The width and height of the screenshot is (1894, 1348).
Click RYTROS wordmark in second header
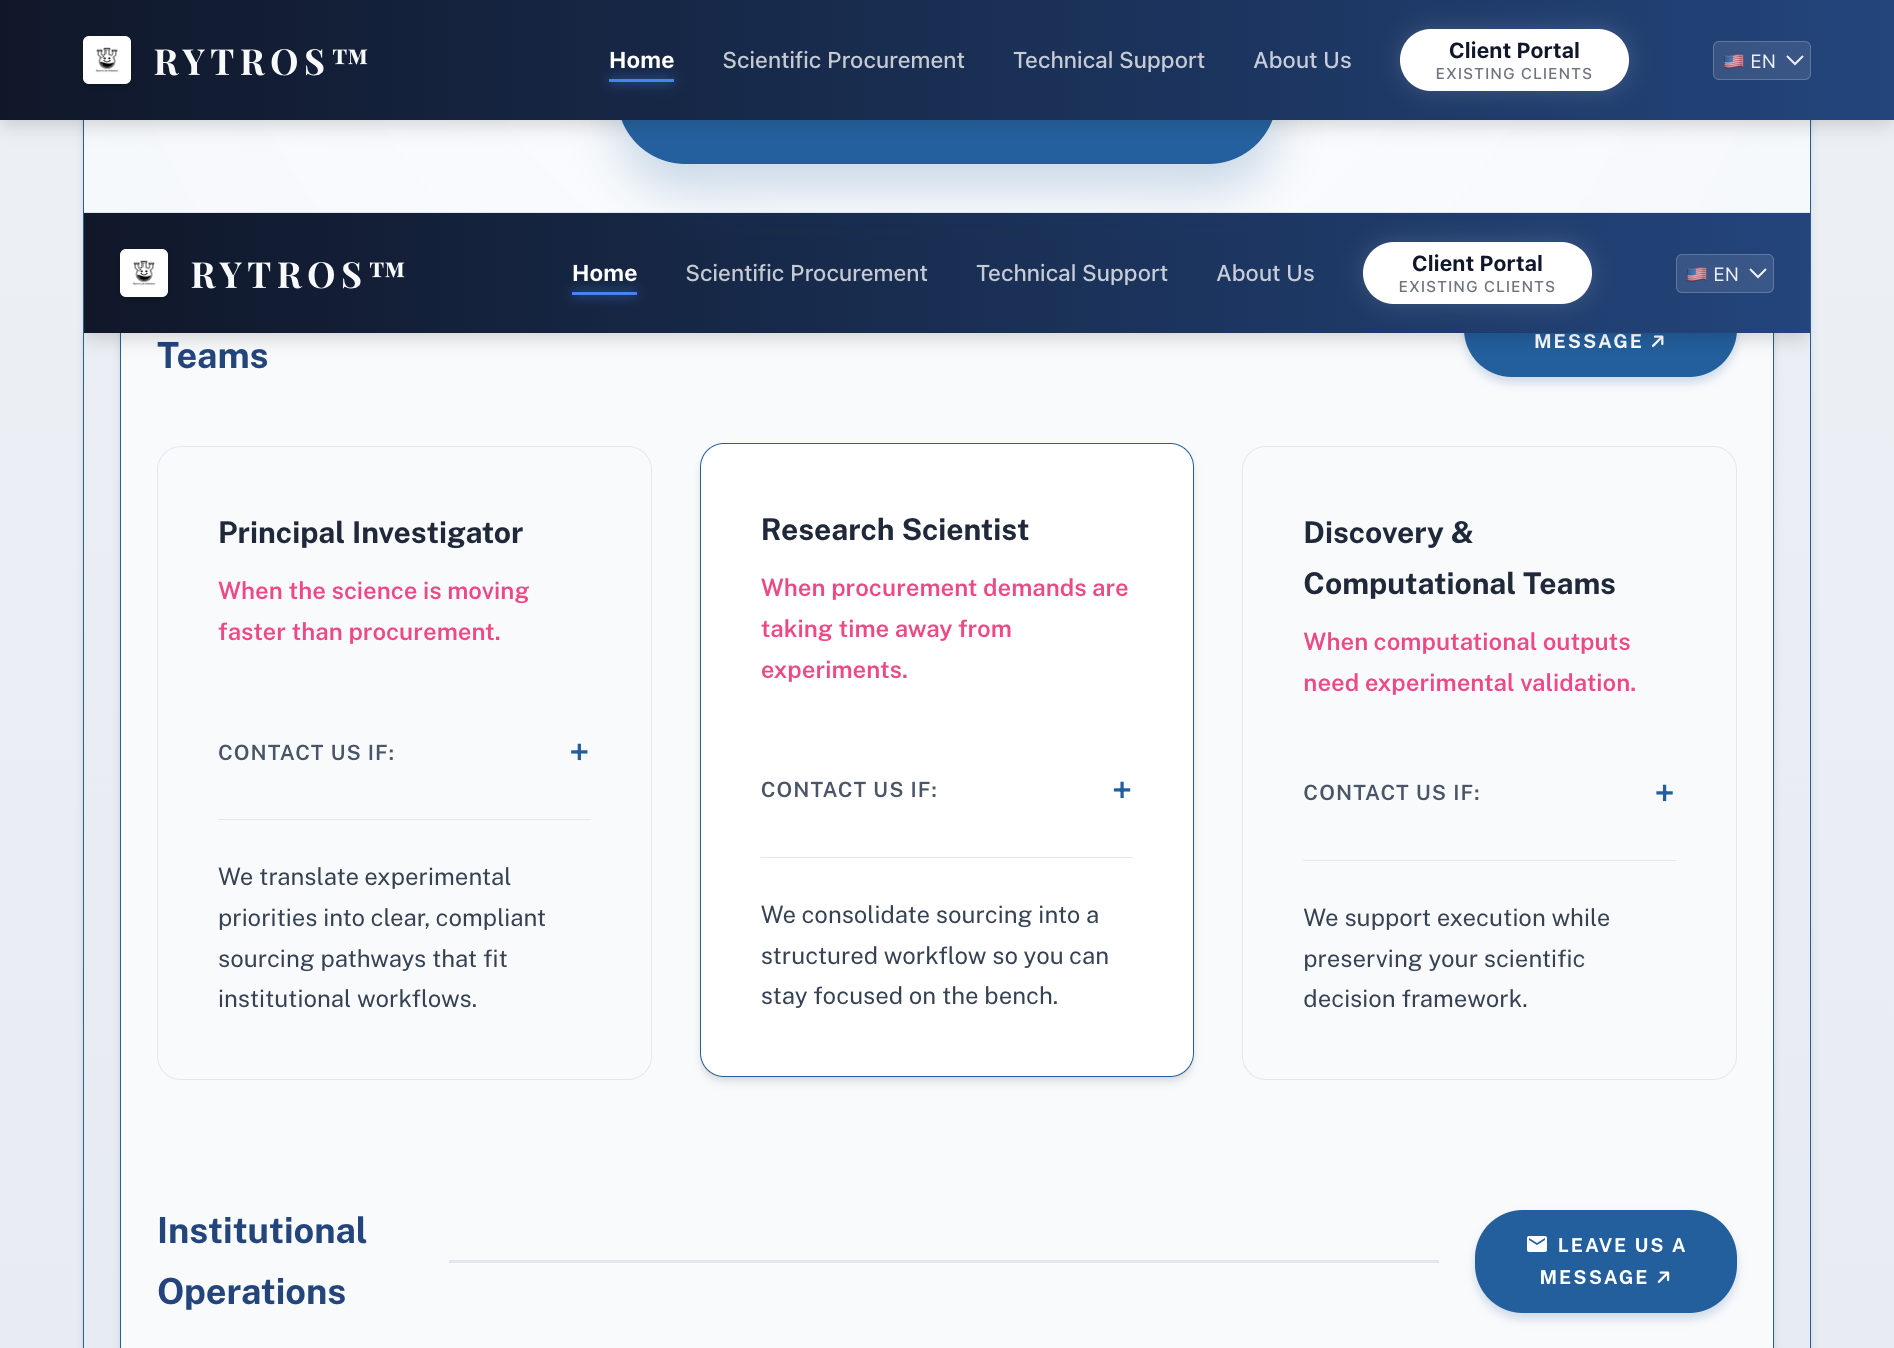(x=298, y=274)
